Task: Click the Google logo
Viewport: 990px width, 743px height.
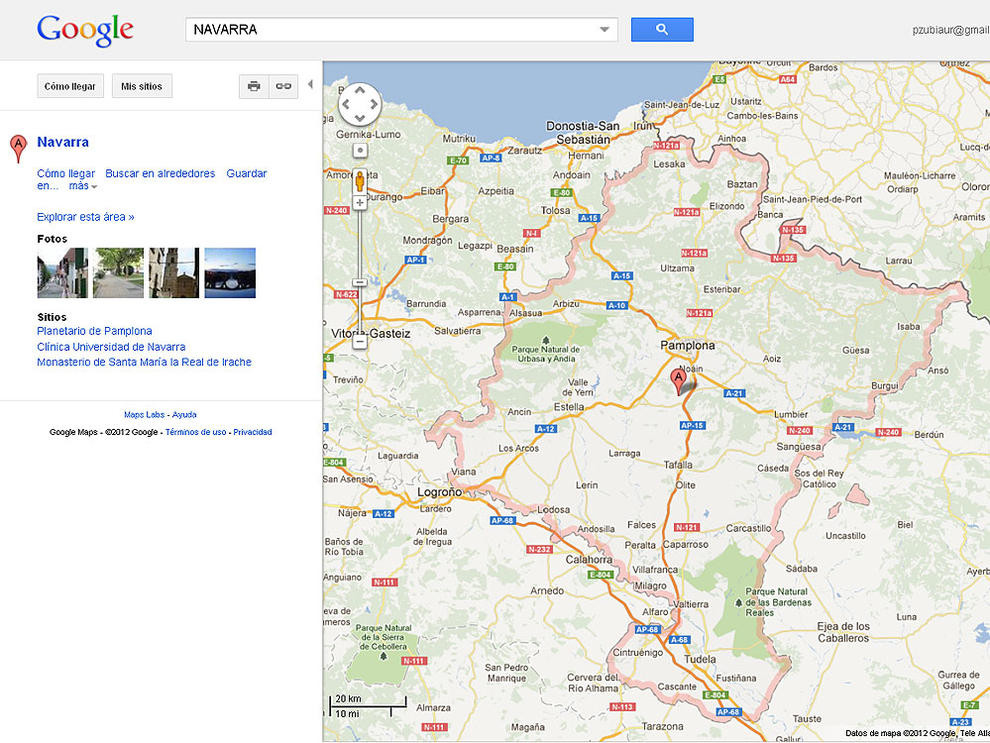Action: (x=85, y=30)
